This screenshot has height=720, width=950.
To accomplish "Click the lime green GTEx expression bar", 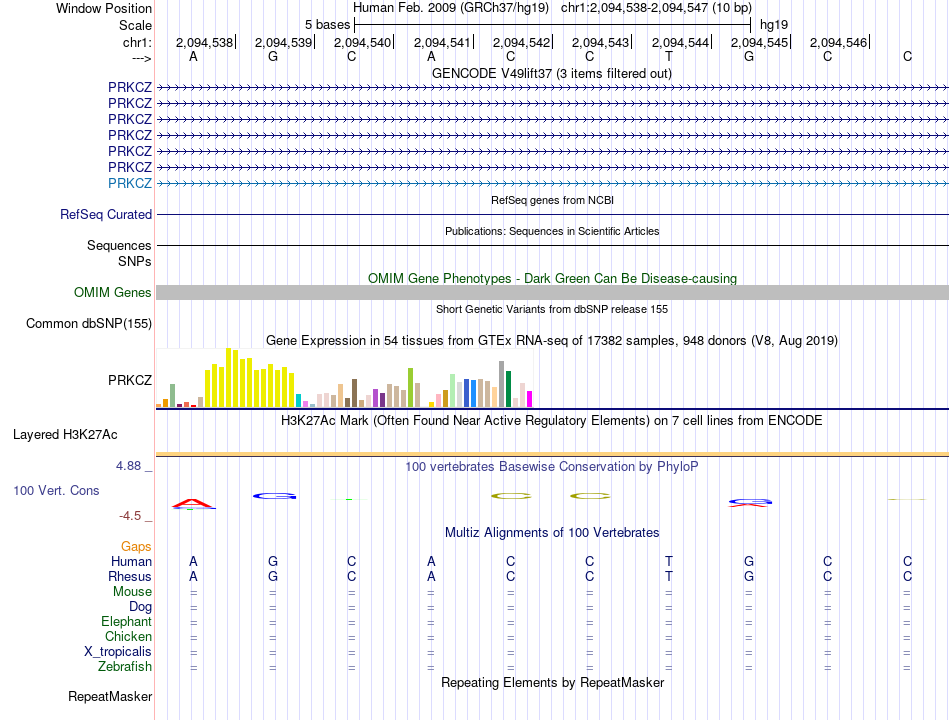I will pos(410,388).
